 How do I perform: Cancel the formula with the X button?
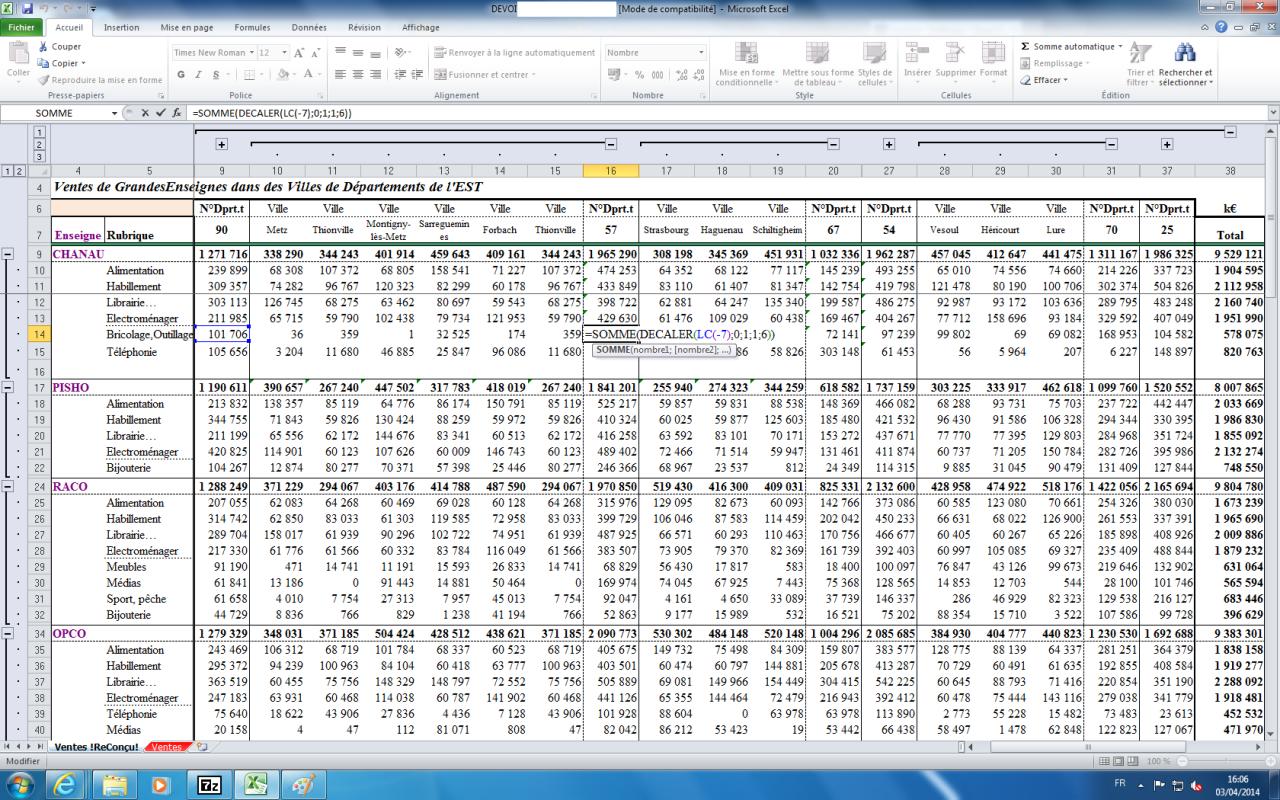(x=145, y=113)
